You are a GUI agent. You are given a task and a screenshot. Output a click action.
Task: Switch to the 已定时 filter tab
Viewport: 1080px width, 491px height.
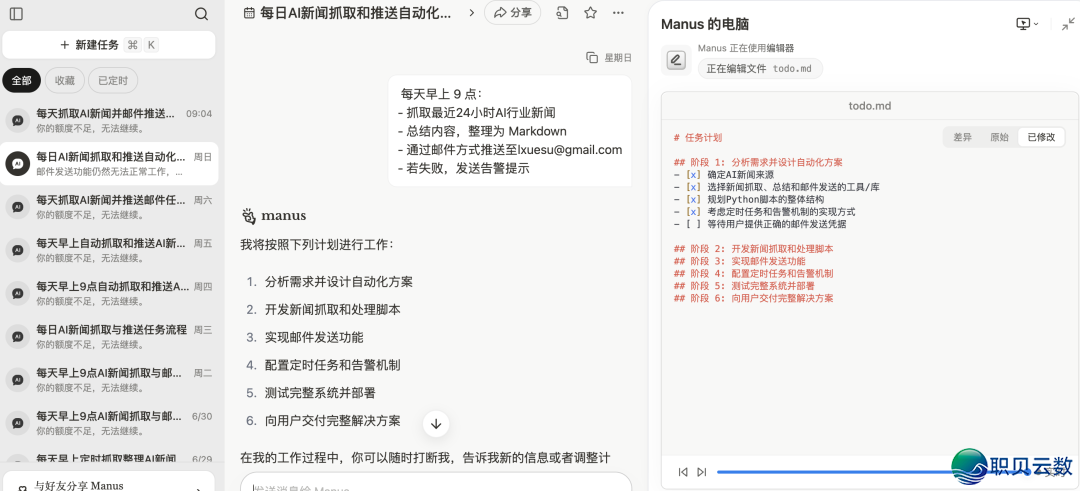[x=113, y=81]
